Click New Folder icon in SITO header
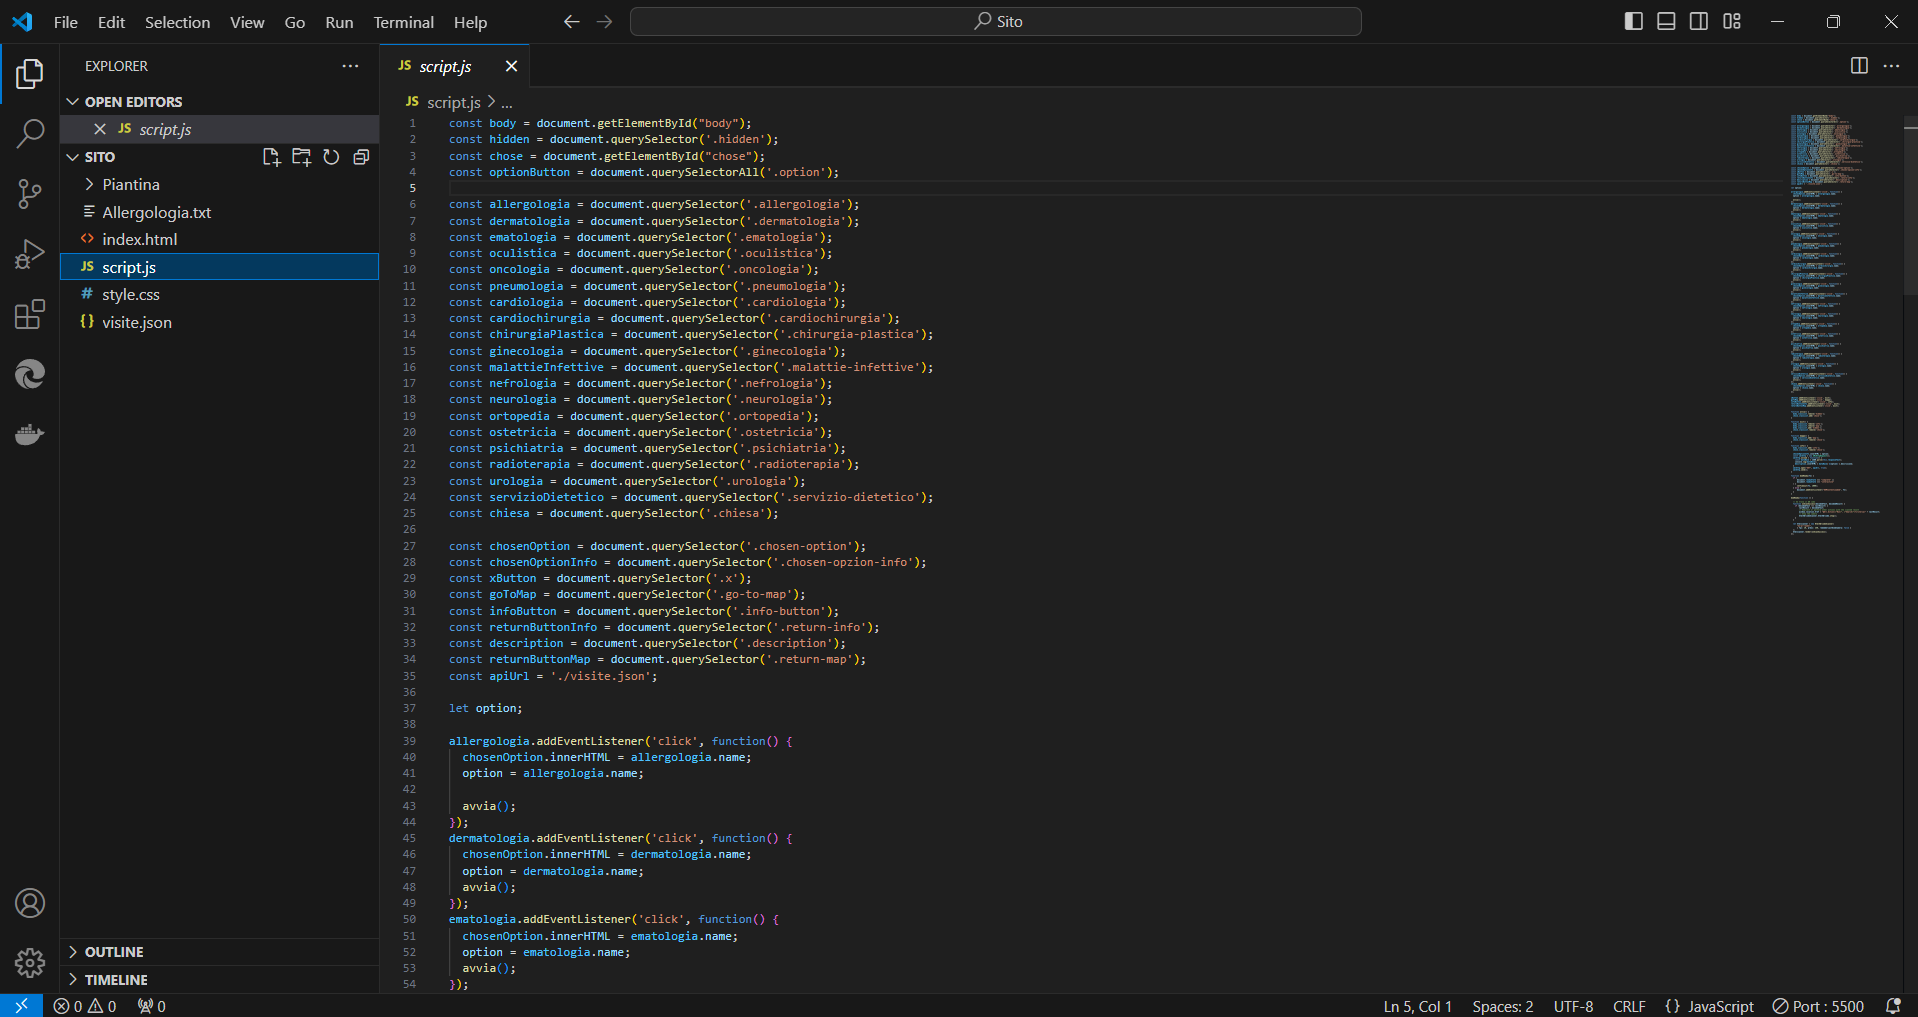The height and width of the screenshot is (1017, 1918). (x=301, y=157)
